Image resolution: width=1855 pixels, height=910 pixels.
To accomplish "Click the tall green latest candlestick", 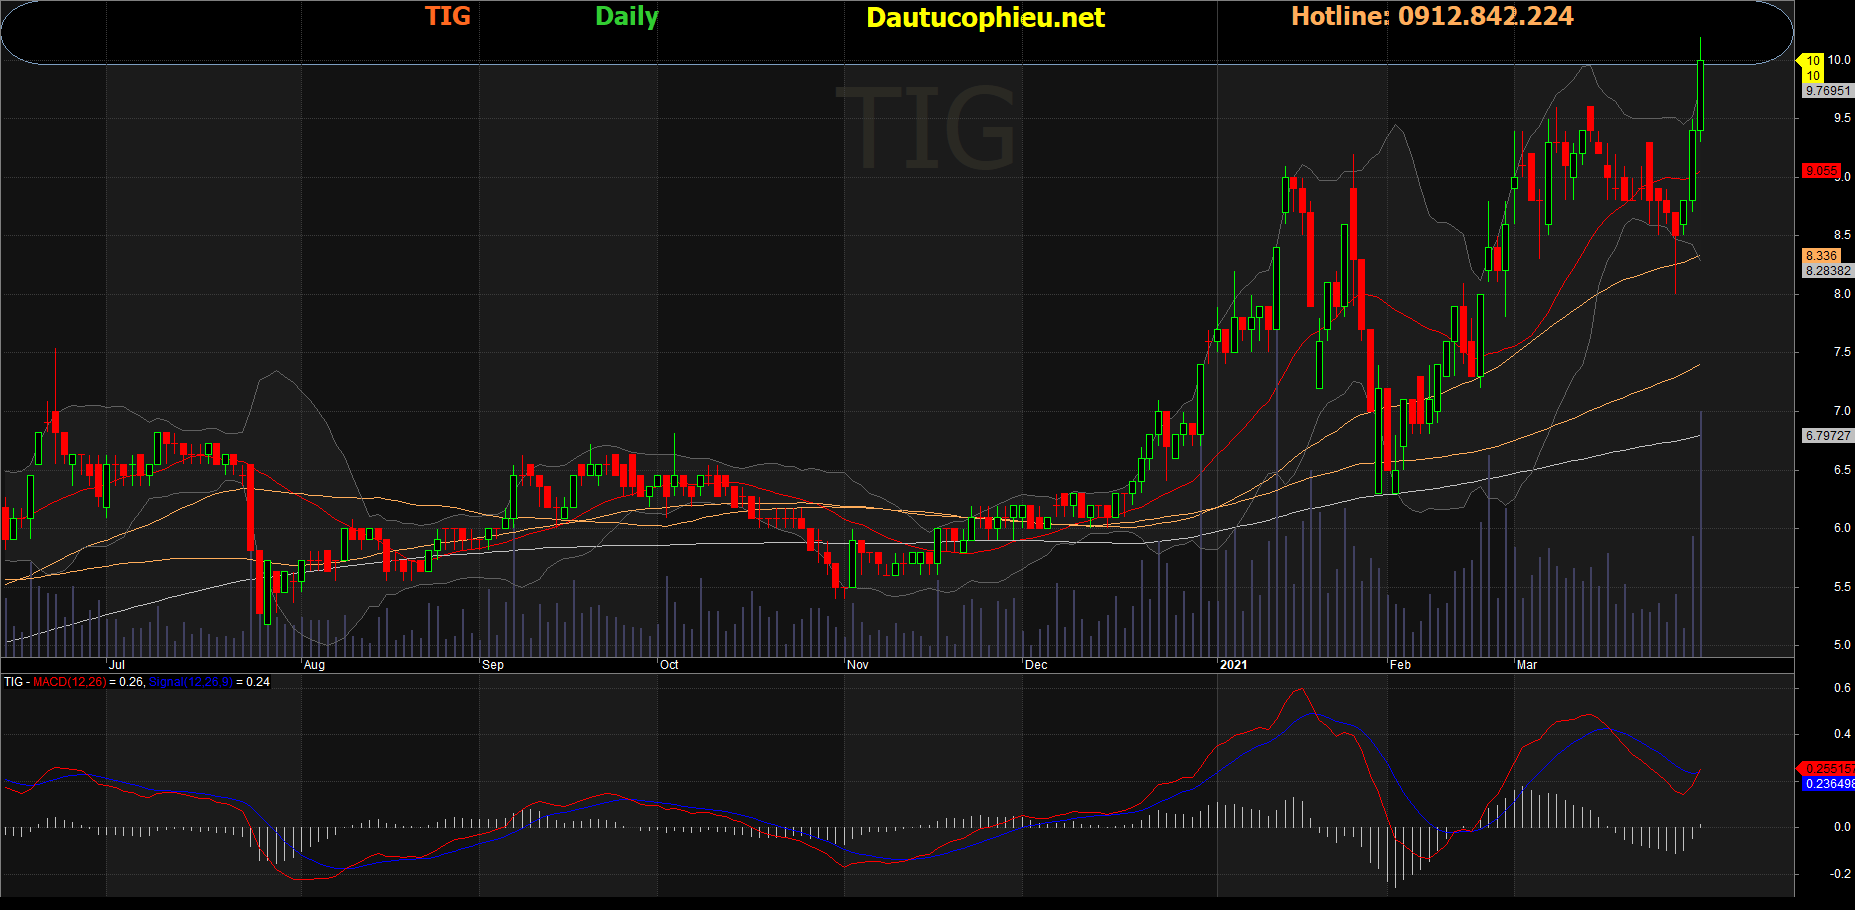I will [x=1700, y=95].
